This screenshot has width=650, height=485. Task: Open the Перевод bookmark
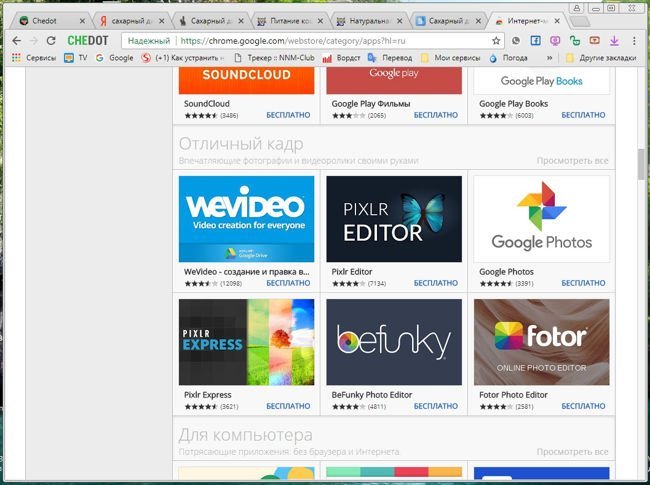[x=390, y=58]
